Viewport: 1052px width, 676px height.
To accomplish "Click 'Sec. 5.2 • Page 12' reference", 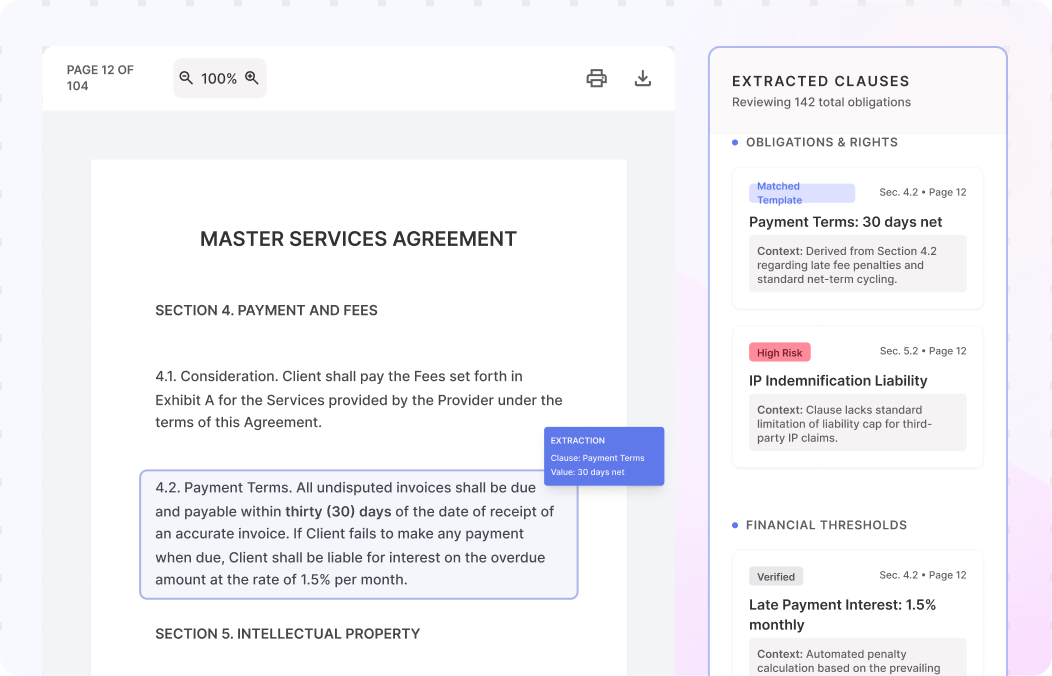I will click(923, 351).
